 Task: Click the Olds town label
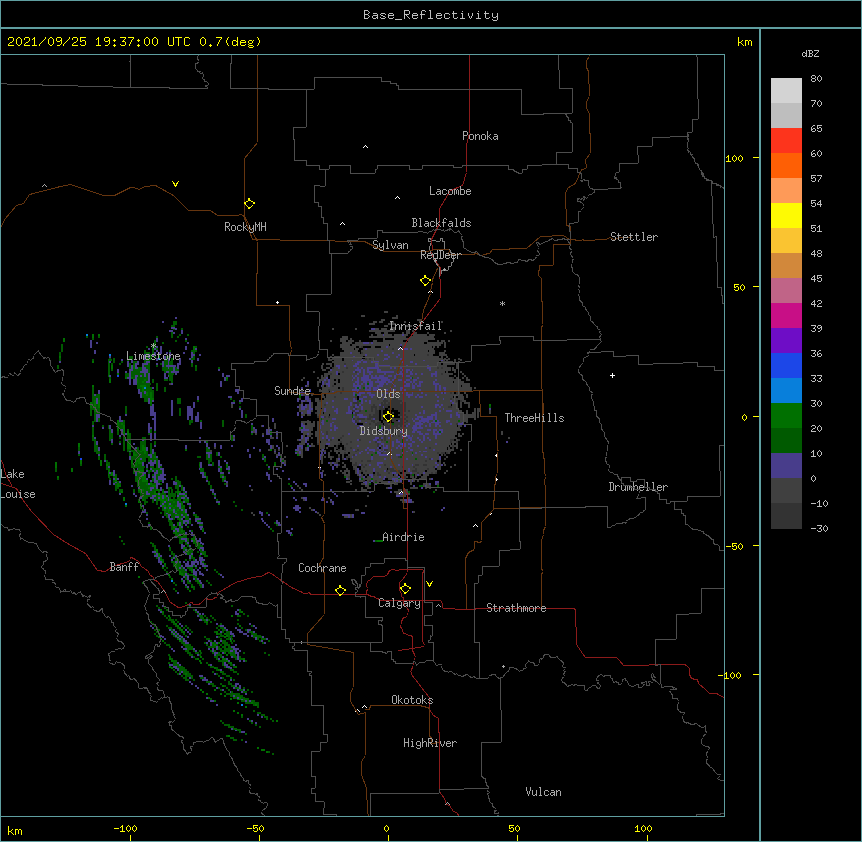point(388,394)
